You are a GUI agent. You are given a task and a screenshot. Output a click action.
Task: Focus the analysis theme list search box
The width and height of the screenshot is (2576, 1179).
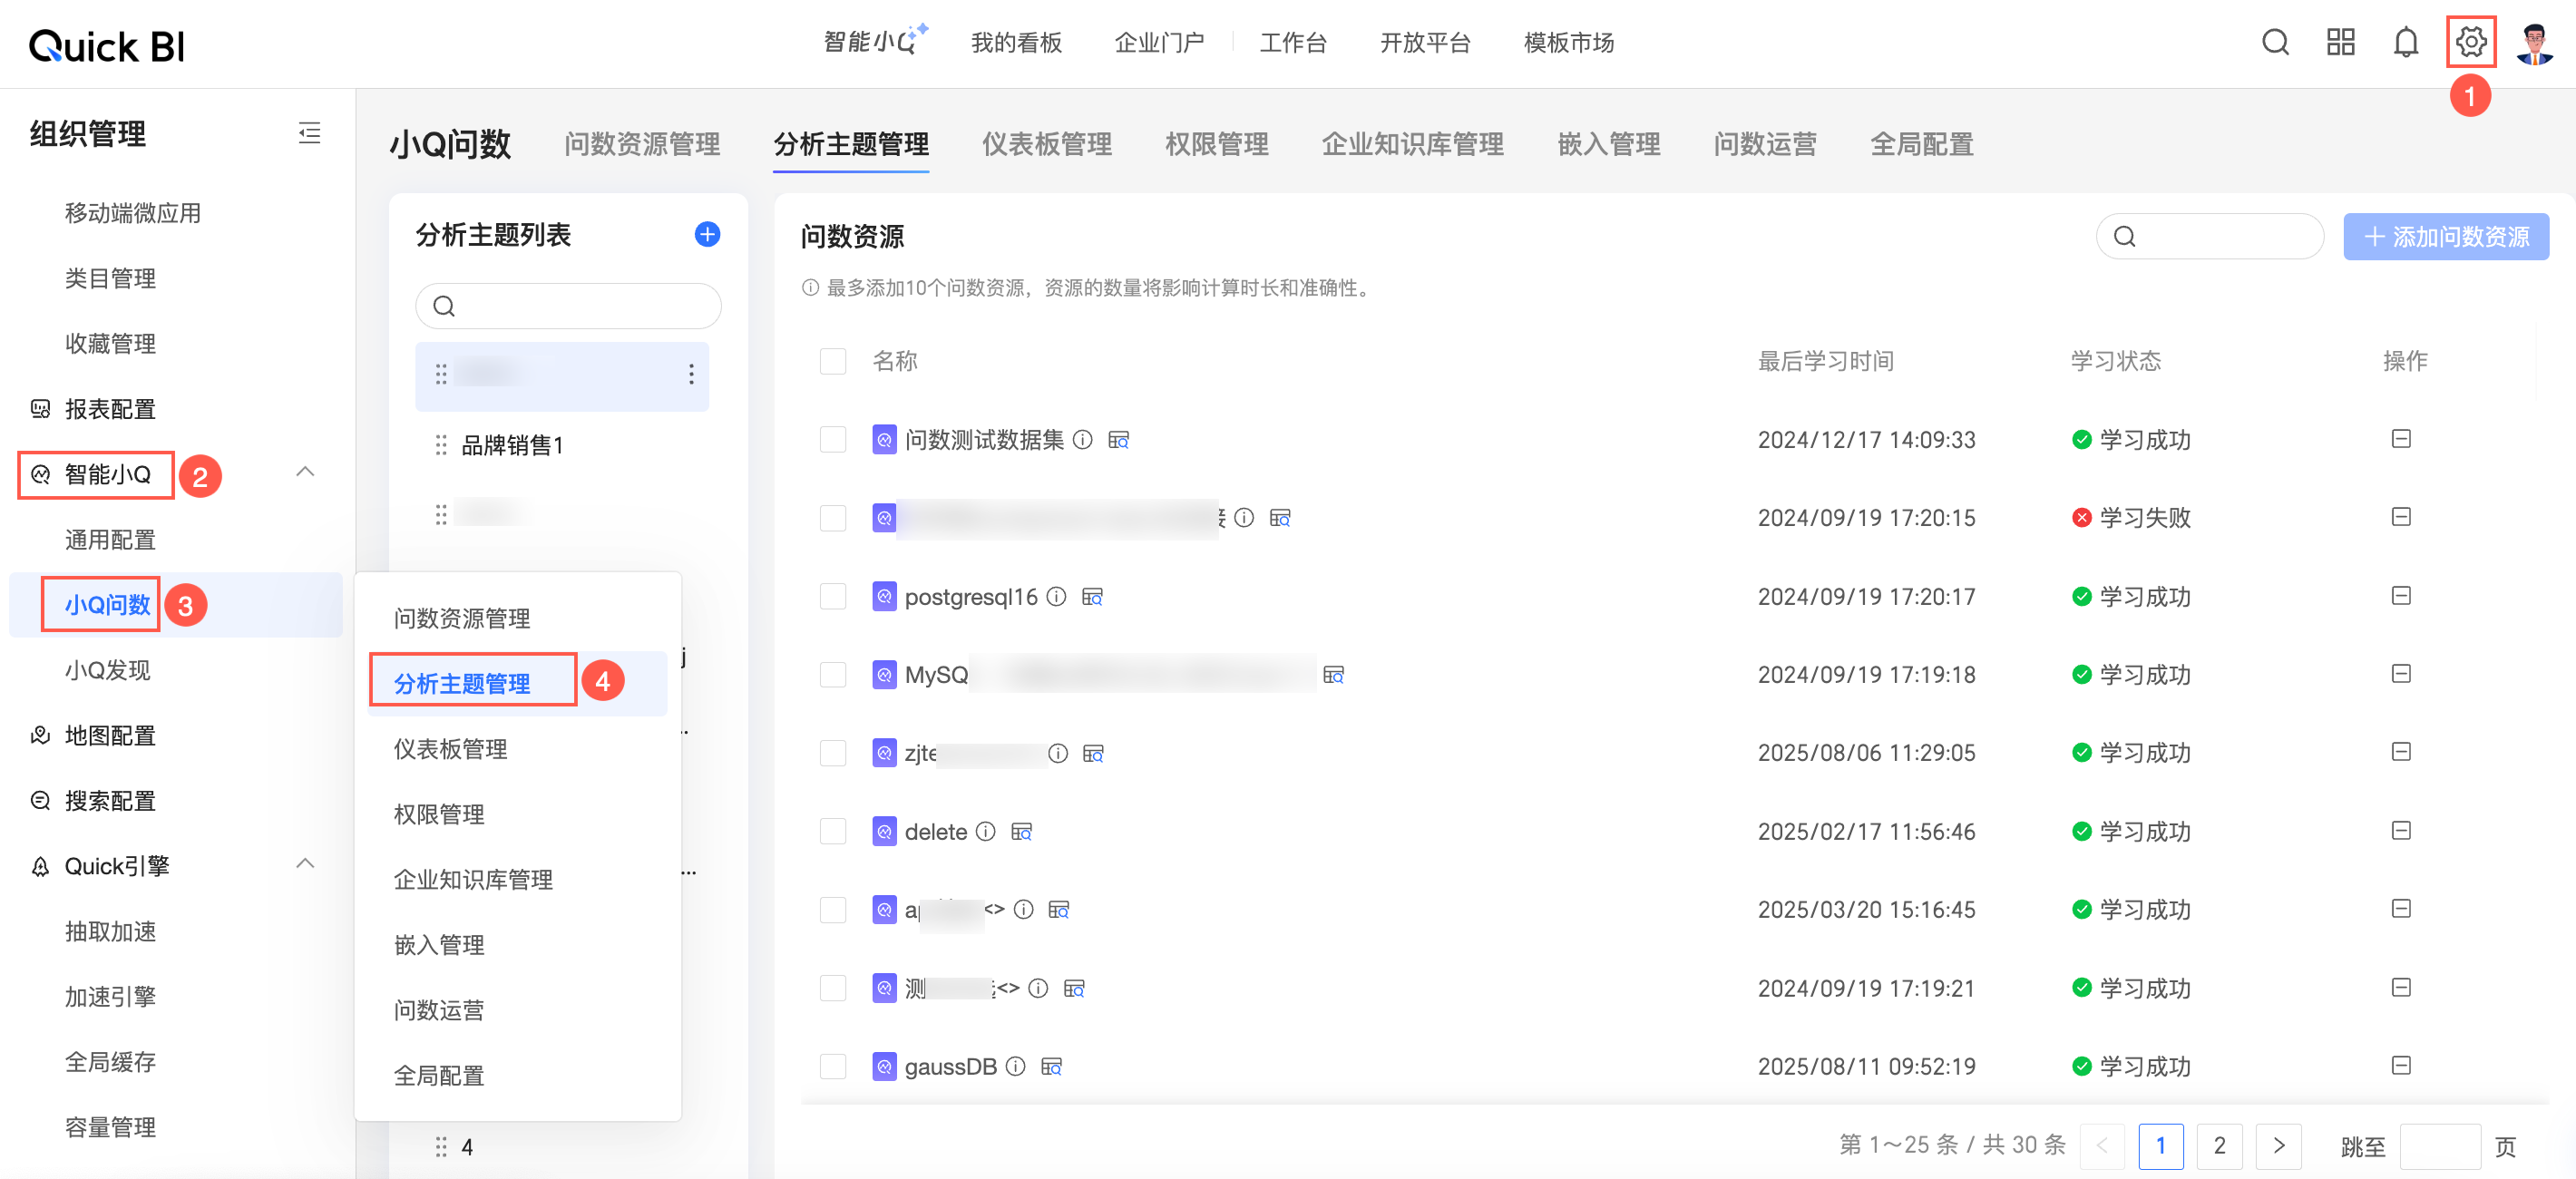[568, 306]
